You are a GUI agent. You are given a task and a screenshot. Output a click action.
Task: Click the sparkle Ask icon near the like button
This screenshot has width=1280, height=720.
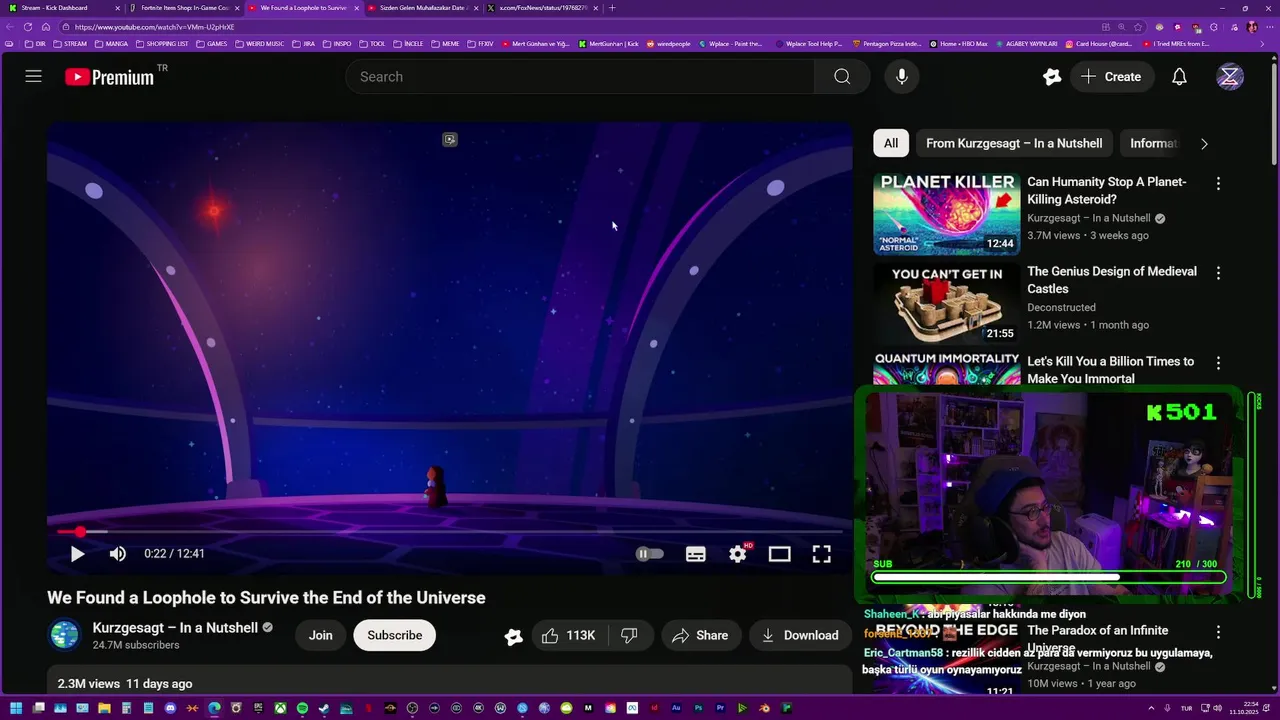tap(514, 636)
